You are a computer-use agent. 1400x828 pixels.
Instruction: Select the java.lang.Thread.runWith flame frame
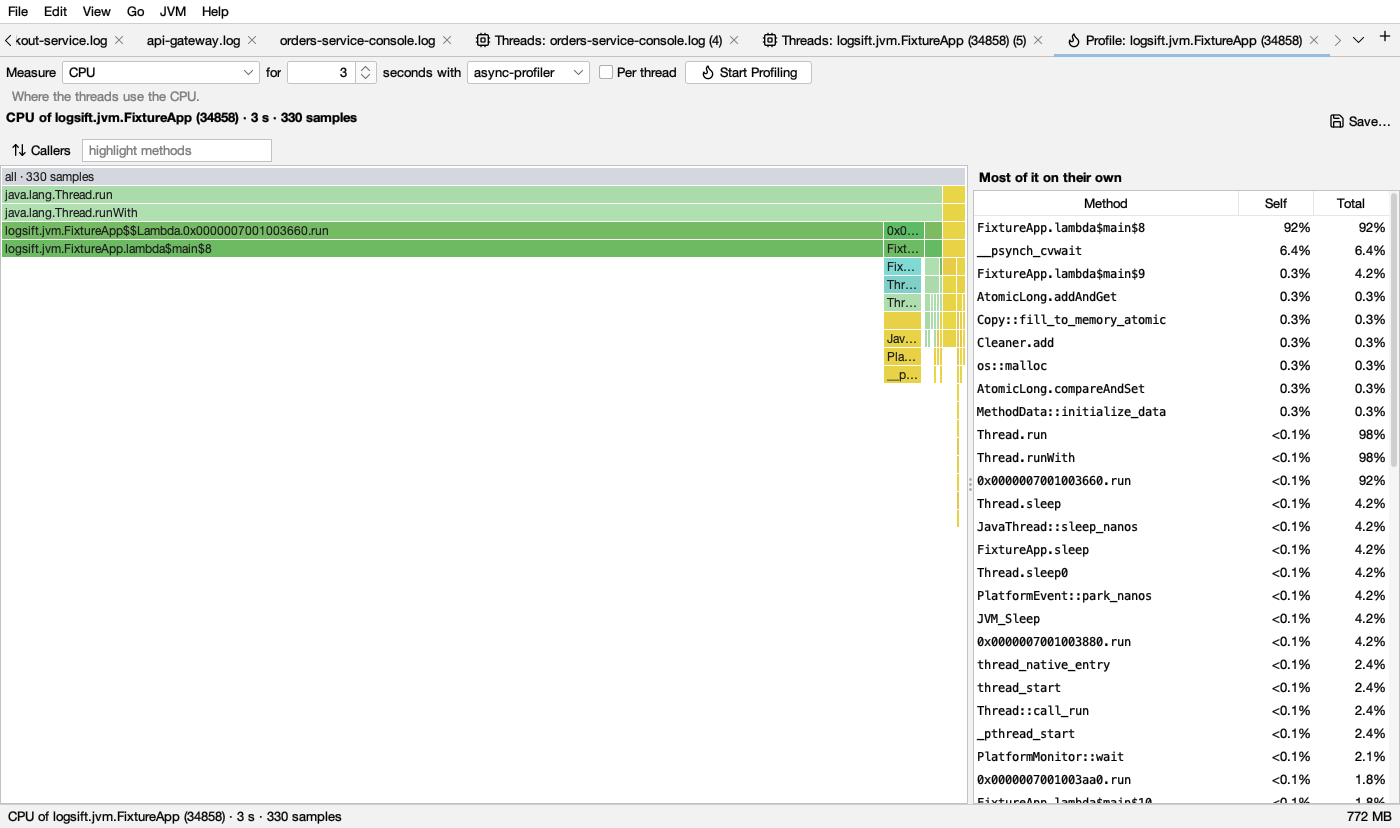472,213
